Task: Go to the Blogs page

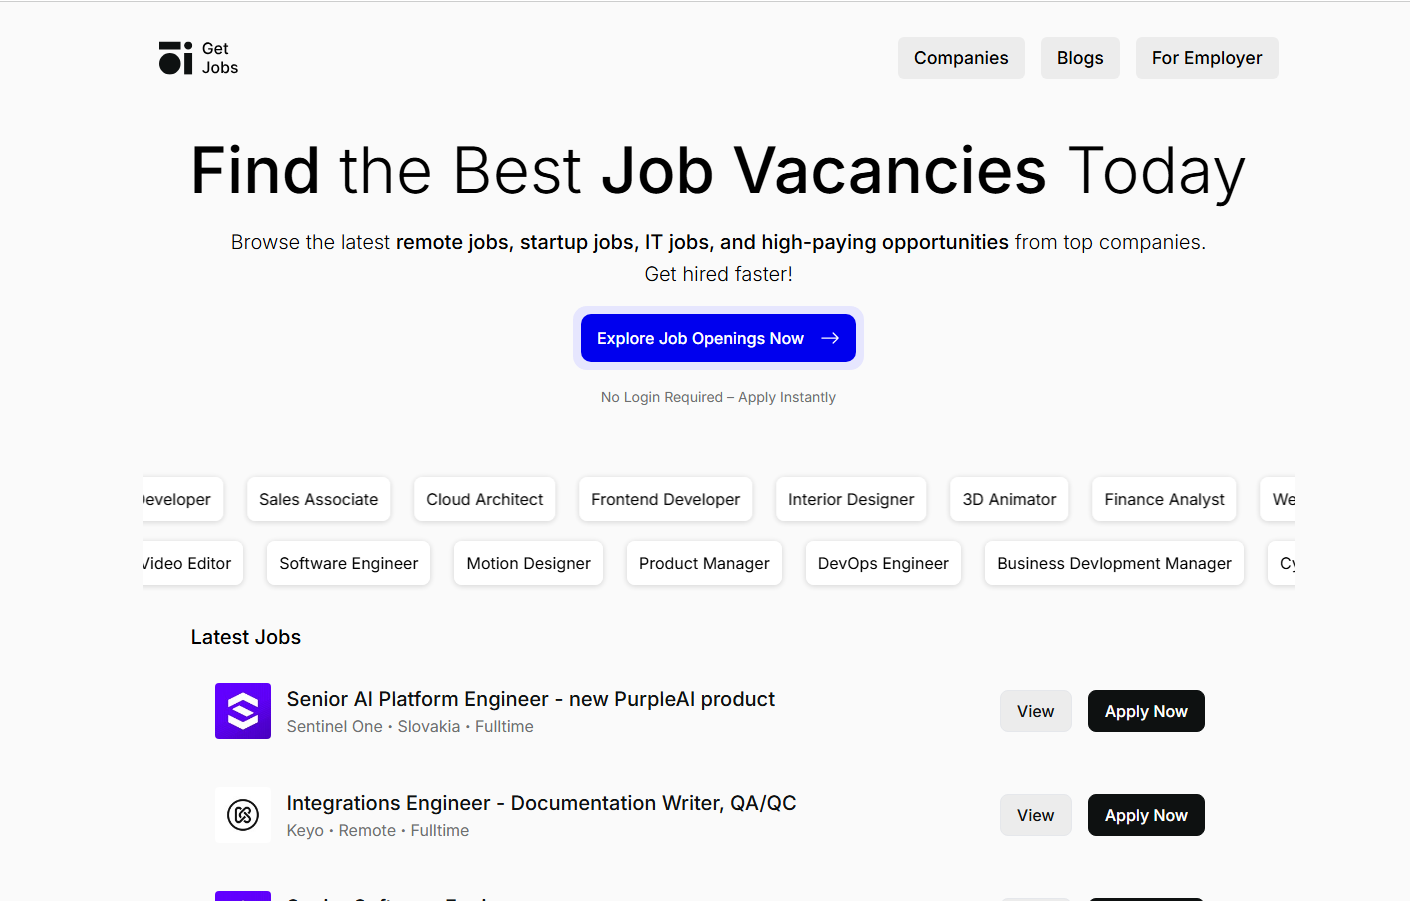Action: click(1080, 58)
